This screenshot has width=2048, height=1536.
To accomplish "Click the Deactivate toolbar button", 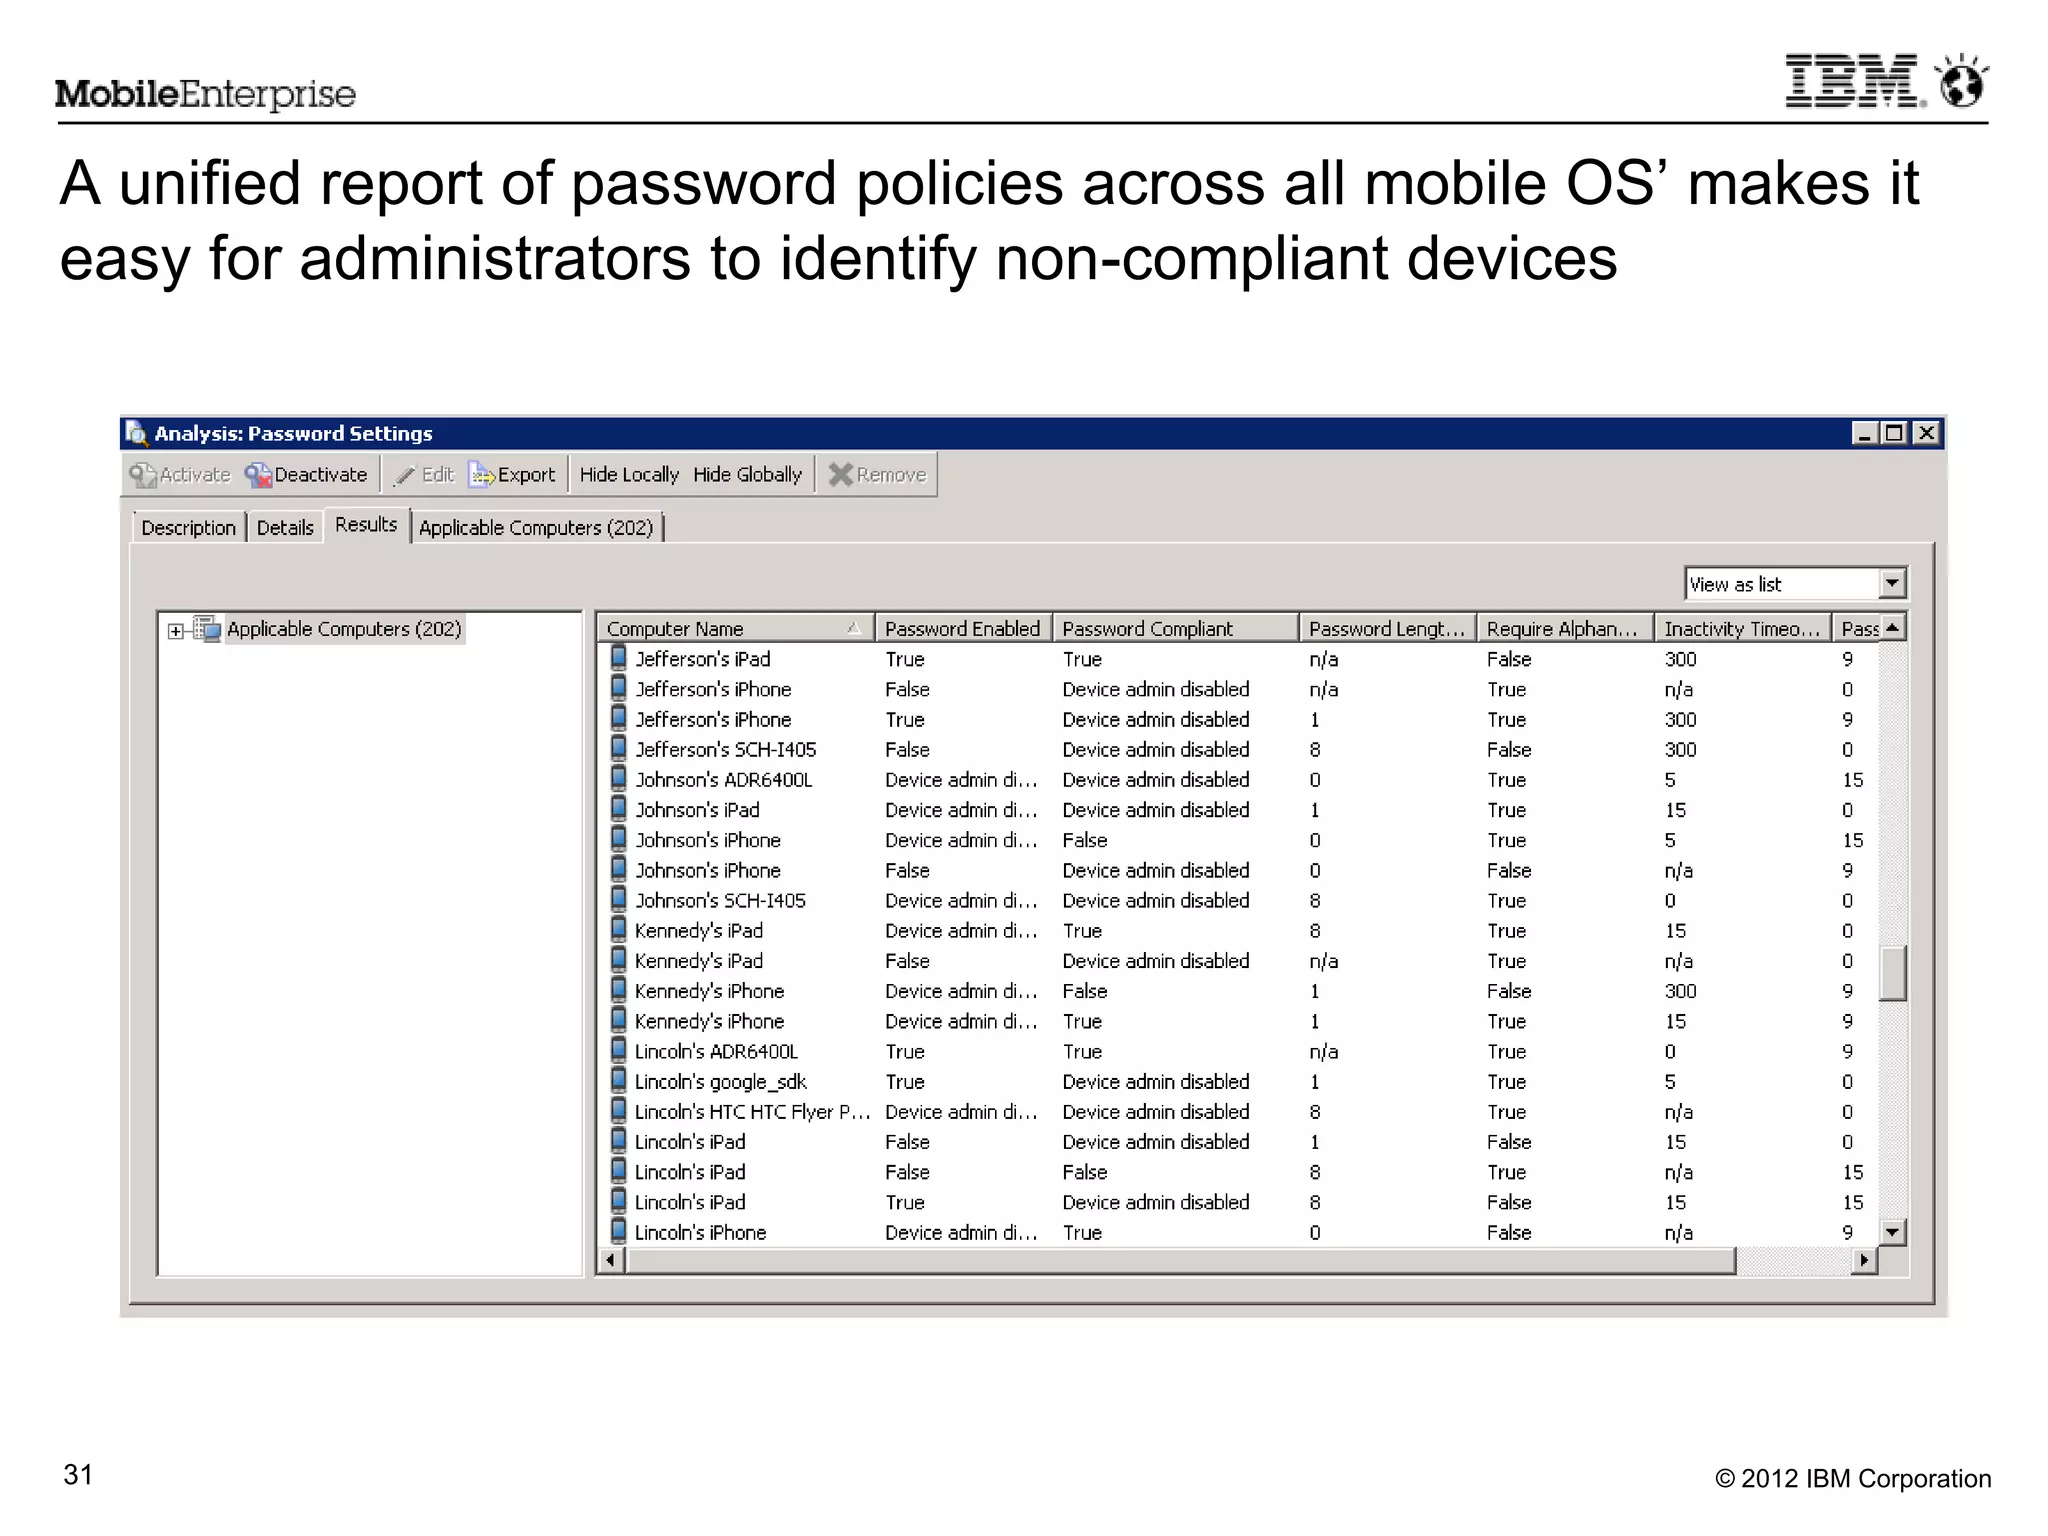I will (307, 475).
